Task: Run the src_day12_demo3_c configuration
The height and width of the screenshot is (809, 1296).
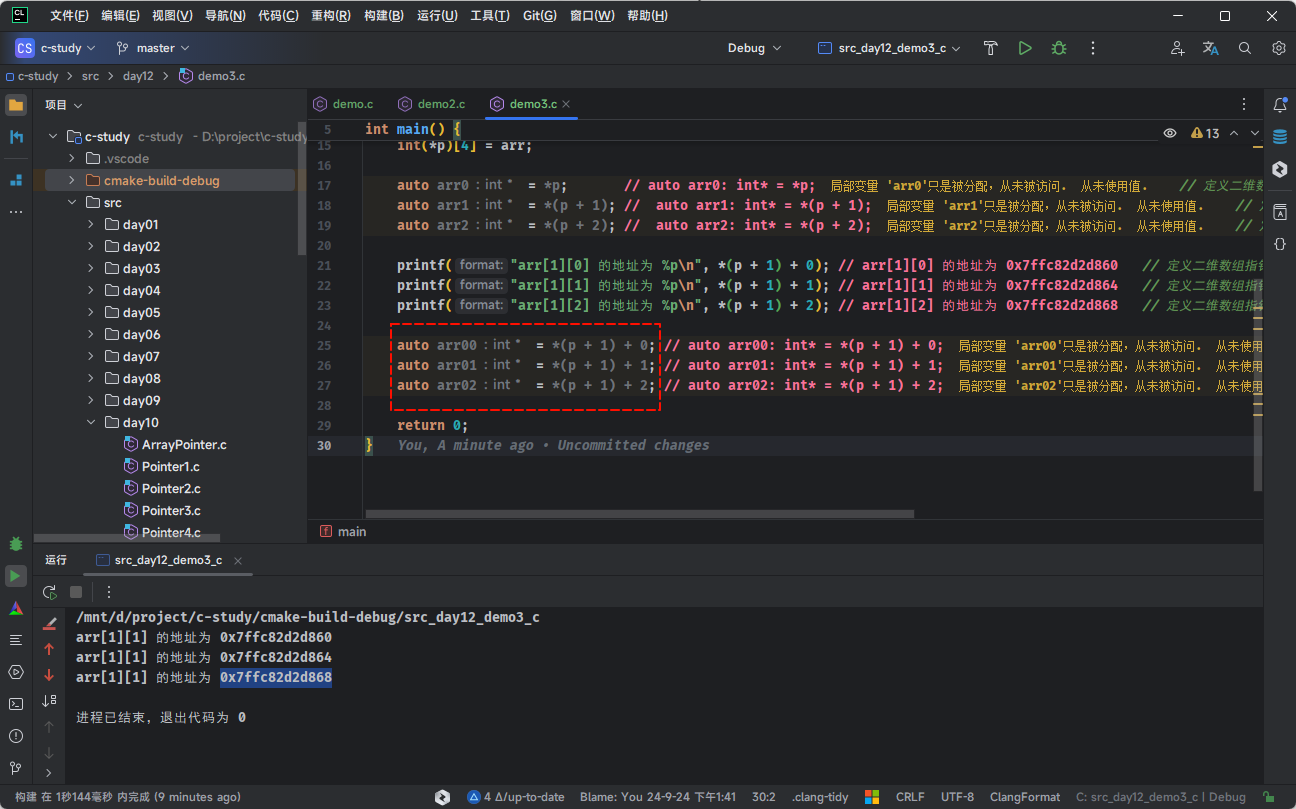Action: (x=1025, y=48)
